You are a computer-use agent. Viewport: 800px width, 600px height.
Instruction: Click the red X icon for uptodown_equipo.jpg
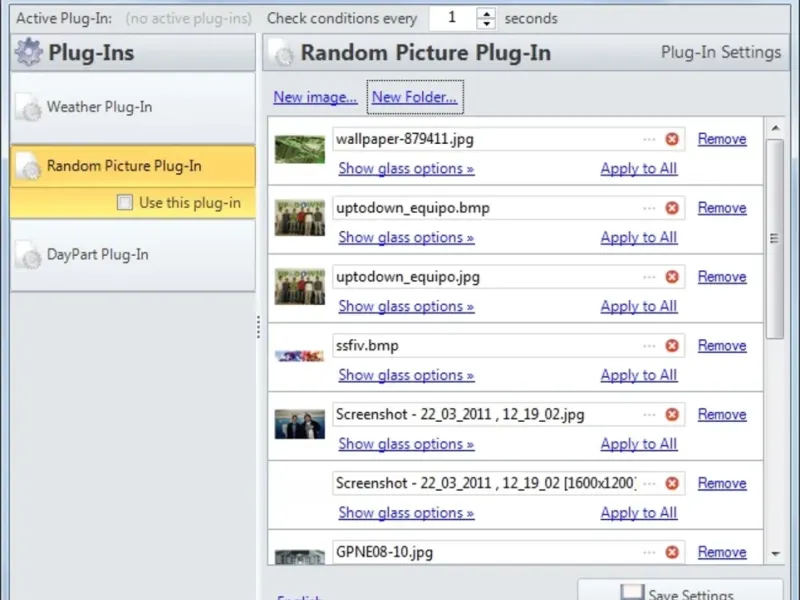pyautogui.click(x=672, y=277)
